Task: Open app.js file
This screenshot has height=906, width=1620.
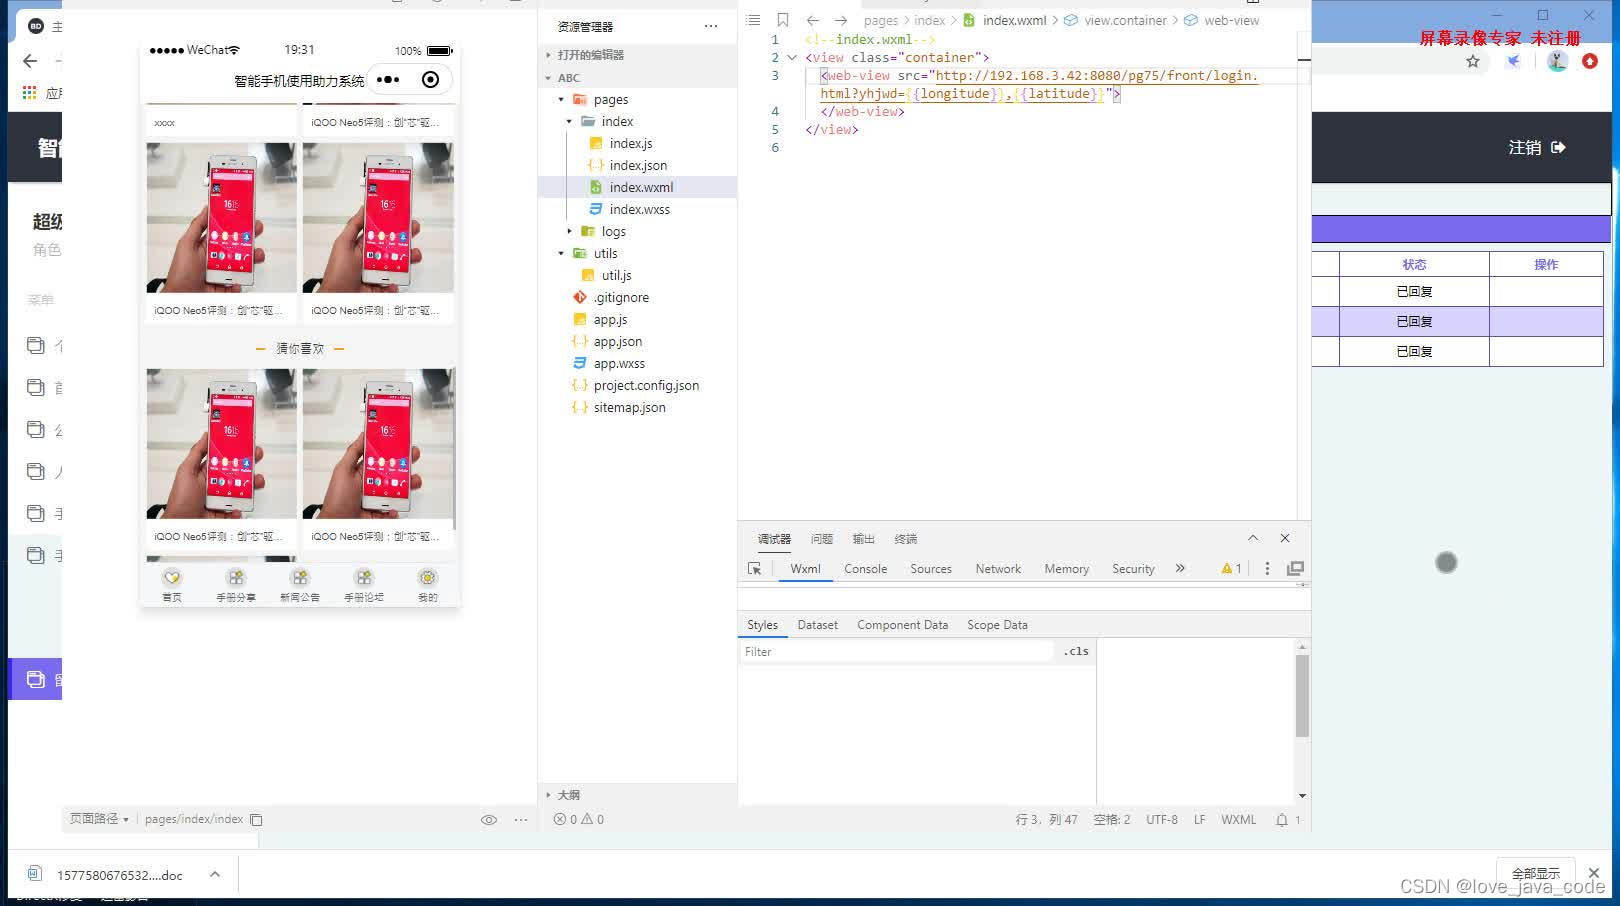Action: (610, 320)
